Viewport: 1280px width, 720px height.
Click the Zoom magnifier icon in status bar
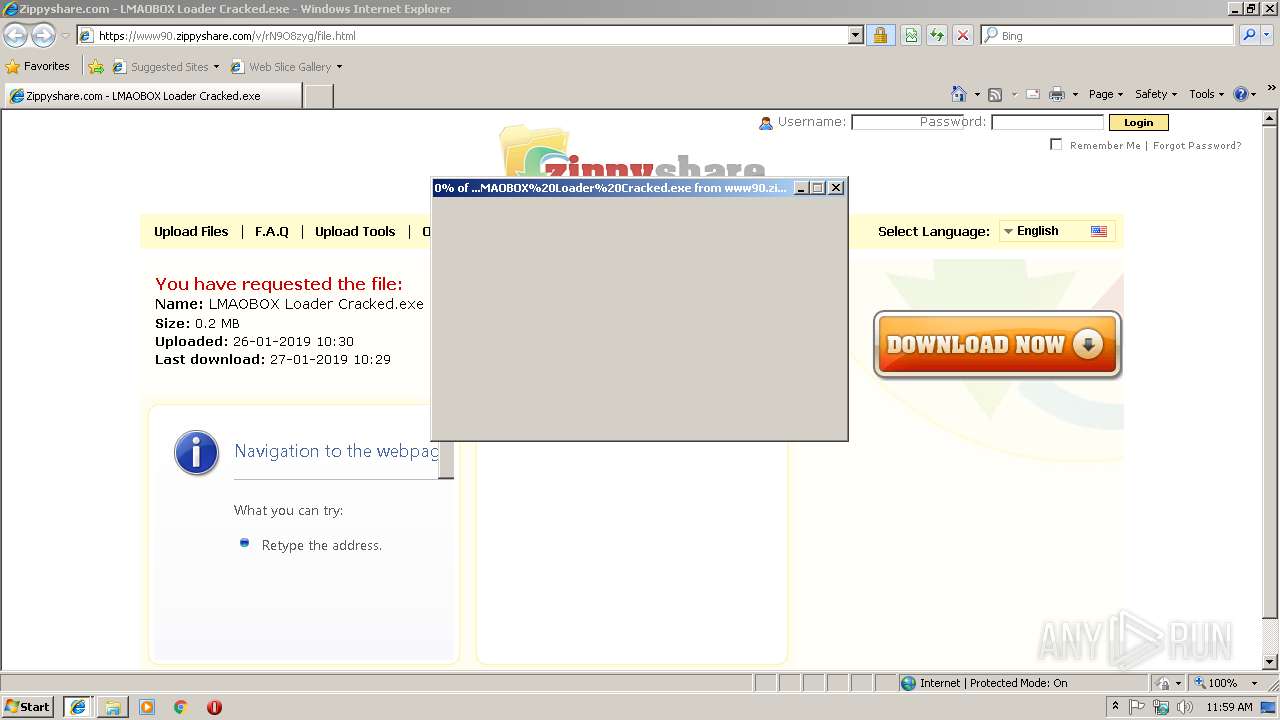coord(1199,683)
